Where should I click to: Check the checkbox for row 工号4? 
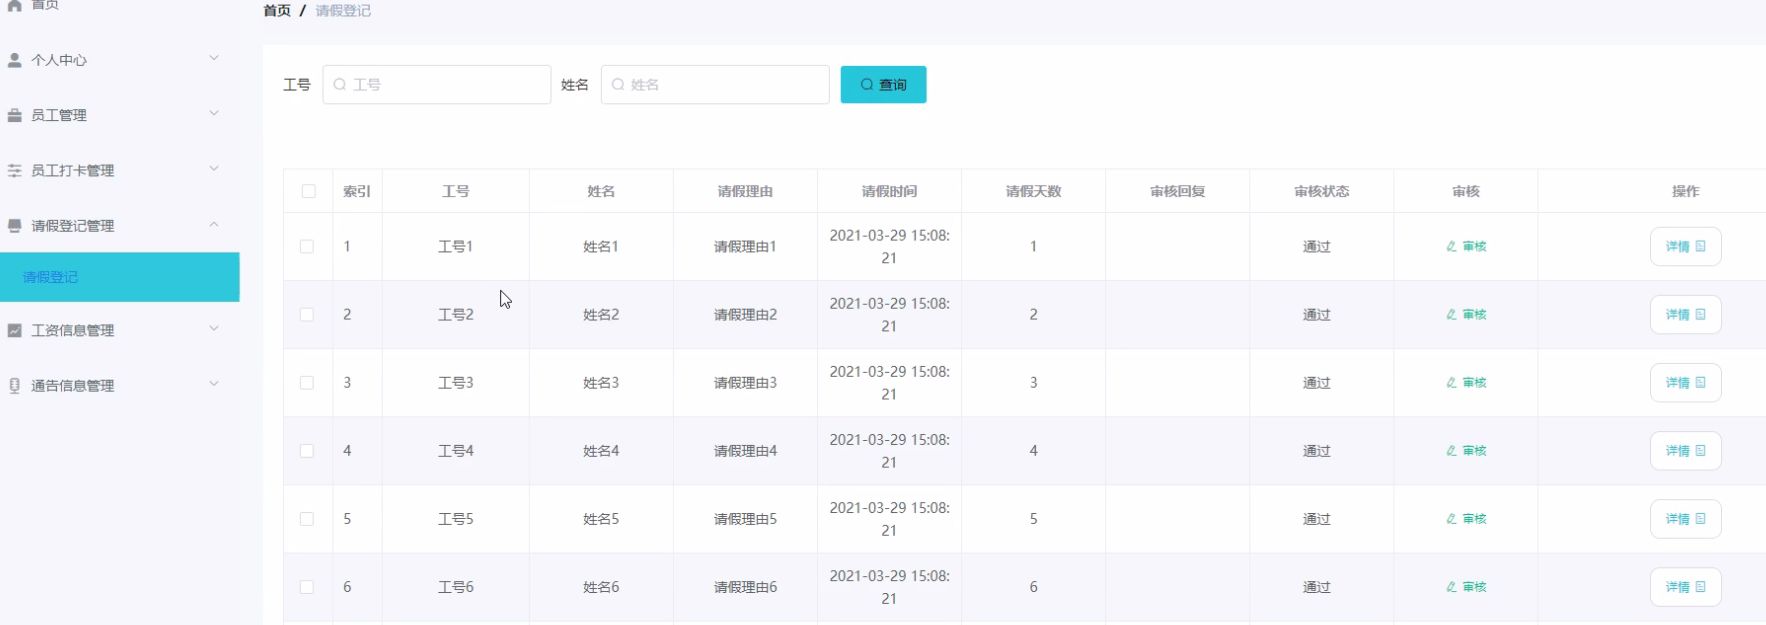coord(307,451)
